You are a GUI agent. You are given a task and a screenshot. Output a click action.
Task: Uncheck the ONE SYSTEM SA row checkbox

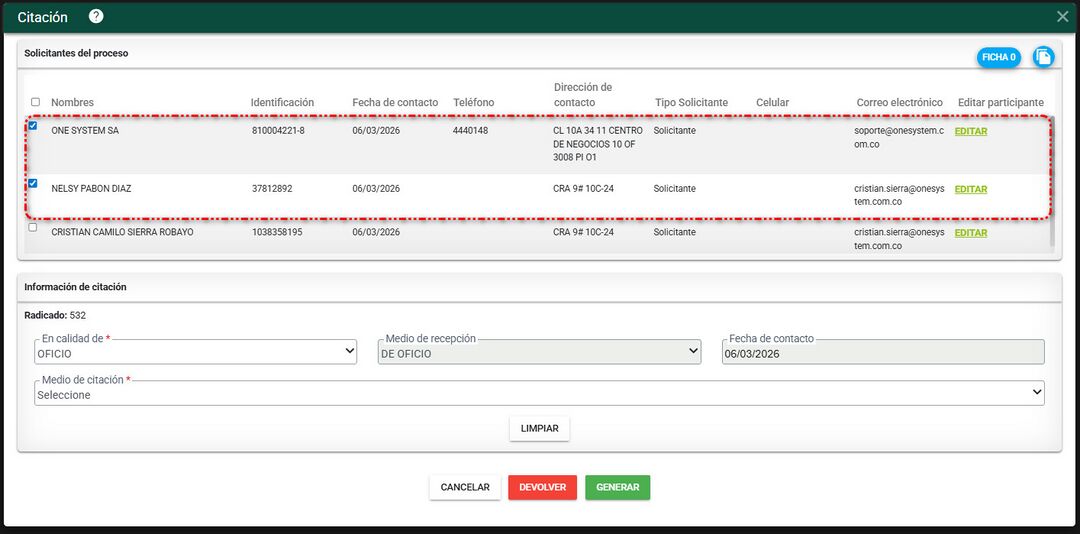pyautogui.click(x=33, y=126)
